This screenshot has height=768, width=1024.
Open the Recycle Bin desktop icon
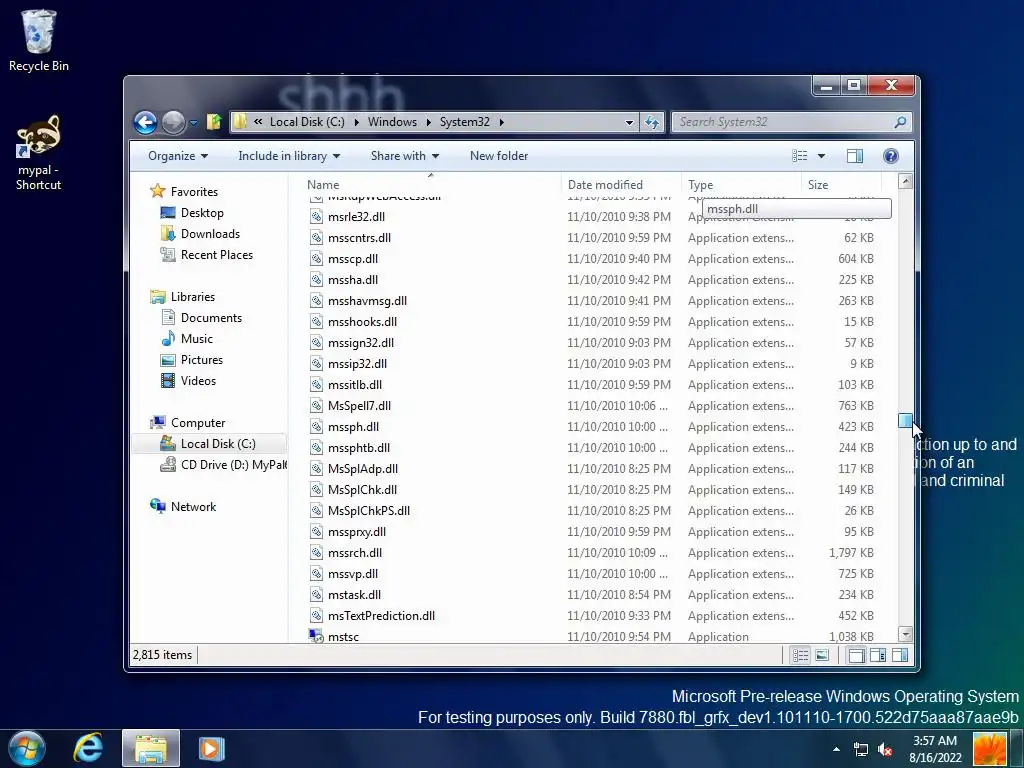[x=39, y=40]
